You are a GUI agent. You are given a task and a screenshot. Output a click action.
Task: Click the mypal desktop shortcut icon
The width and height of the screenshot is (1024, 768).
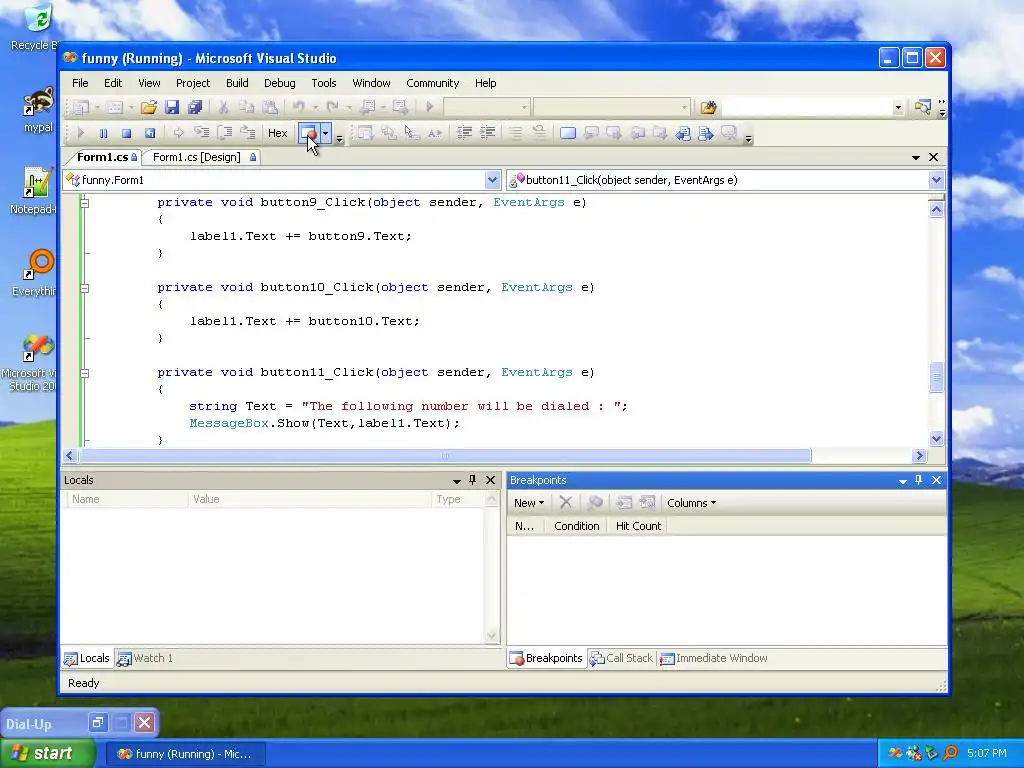tap(38, 110)
